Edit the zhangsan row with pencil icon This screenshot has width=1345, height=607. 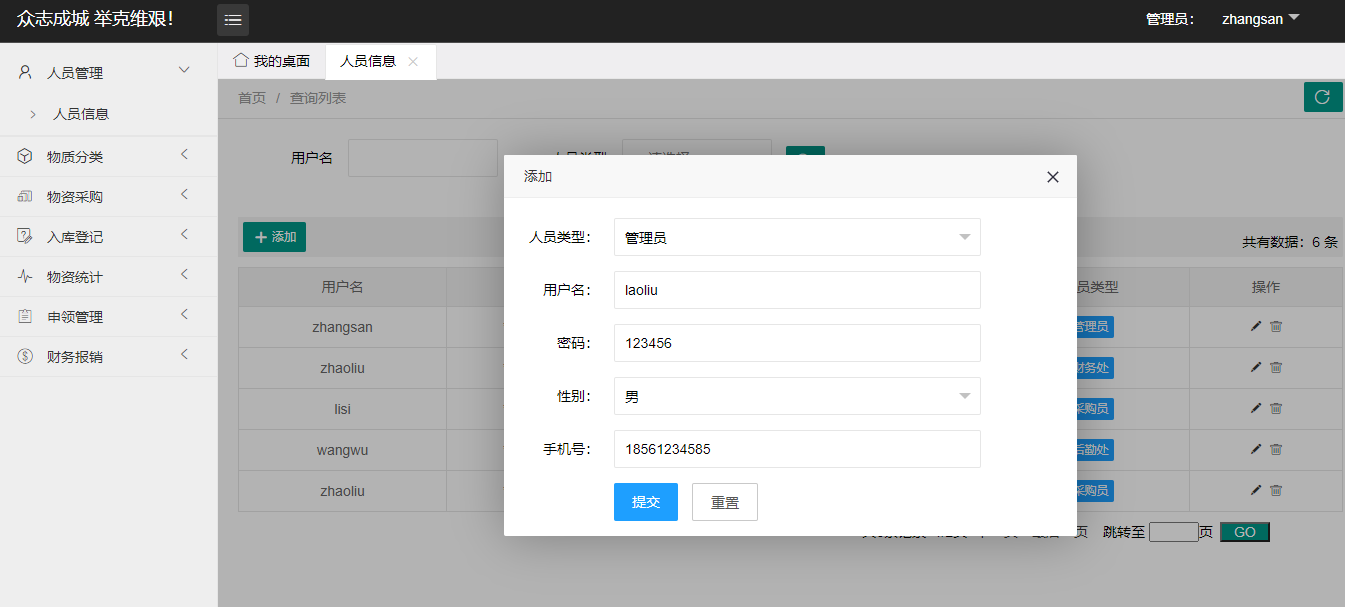point(1256,326)
